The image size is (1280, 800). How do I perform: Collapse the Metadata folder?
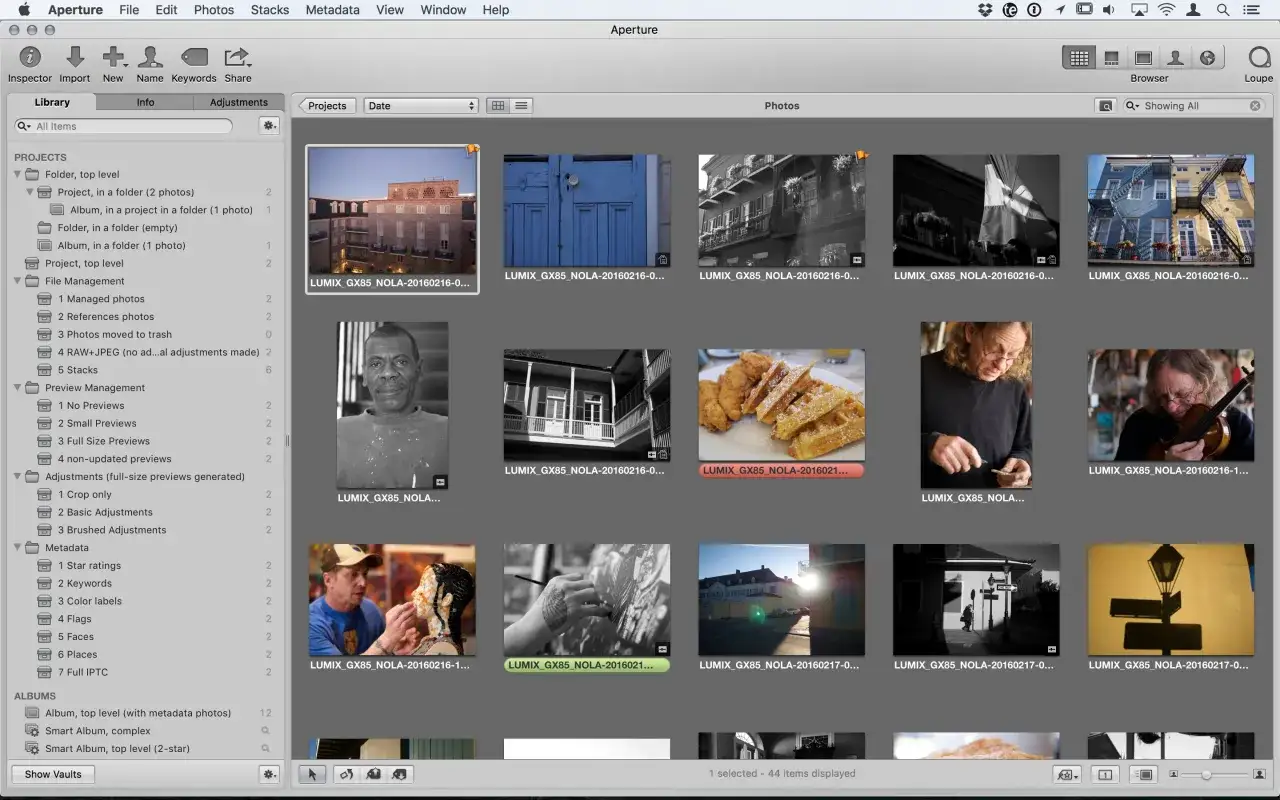point(18,548)
